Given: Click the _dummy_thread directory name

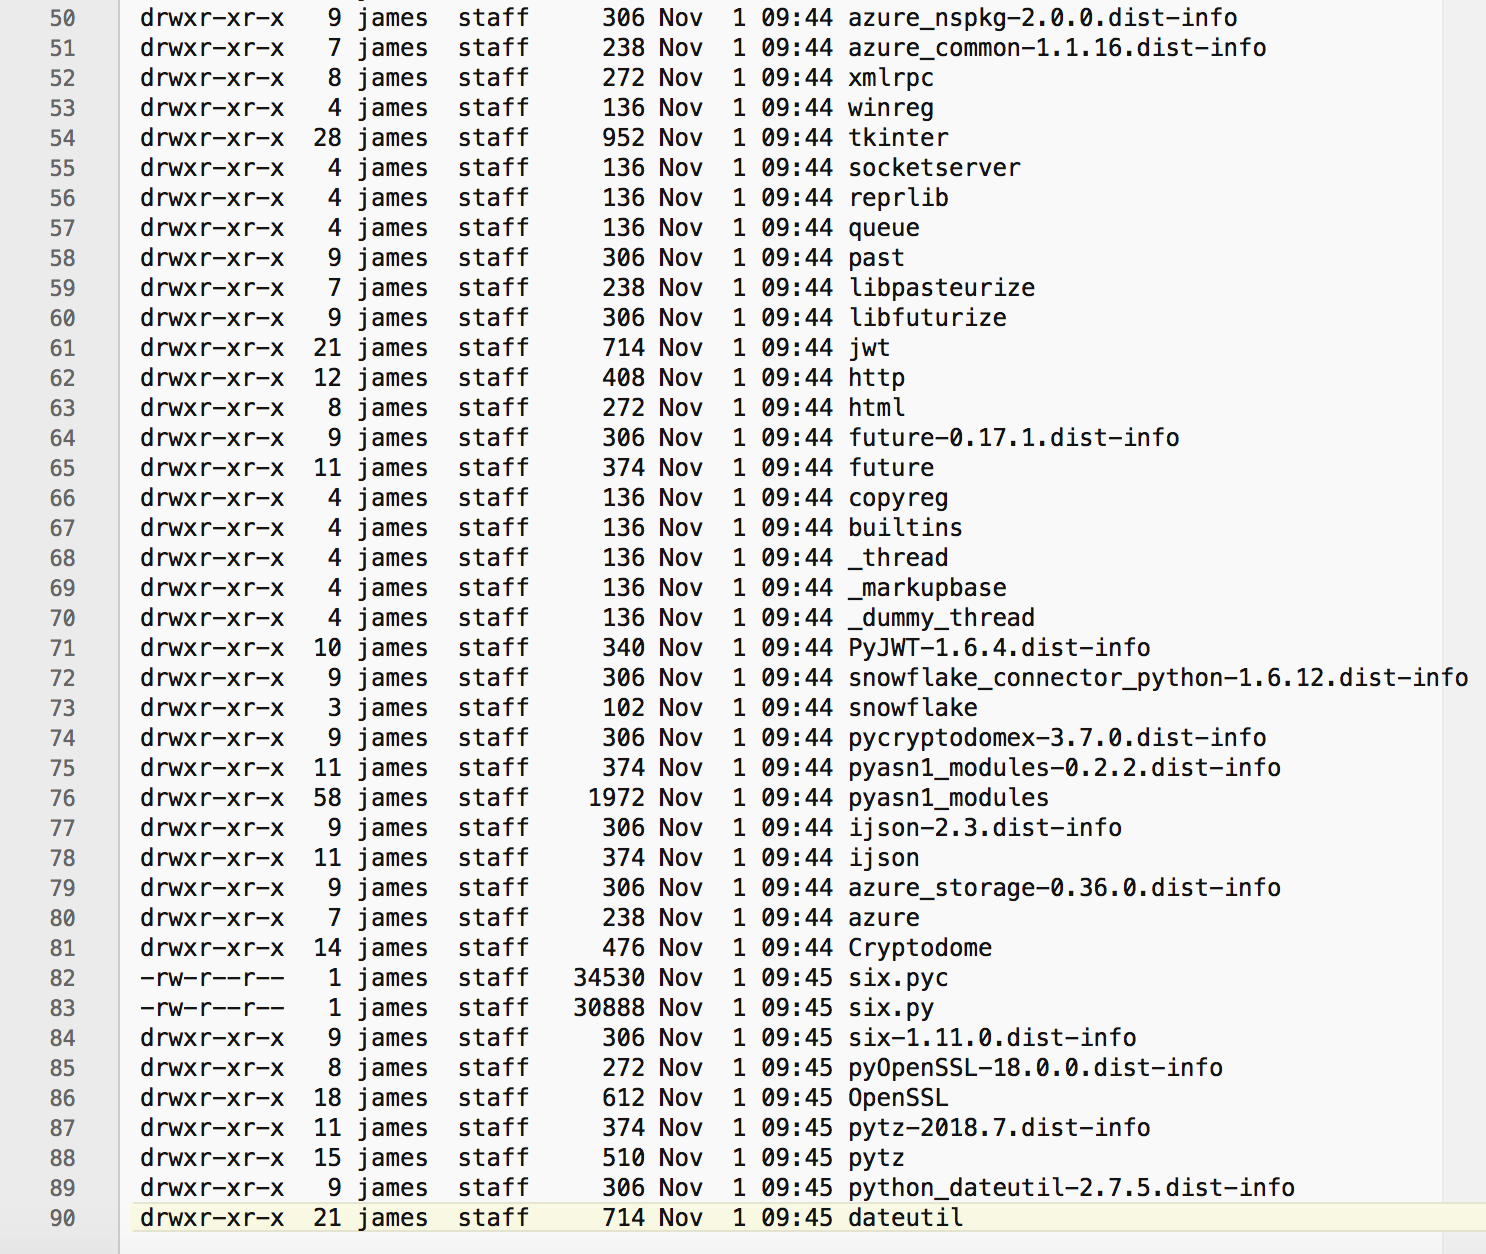Looking at the screenshot, I should point(941,618).
